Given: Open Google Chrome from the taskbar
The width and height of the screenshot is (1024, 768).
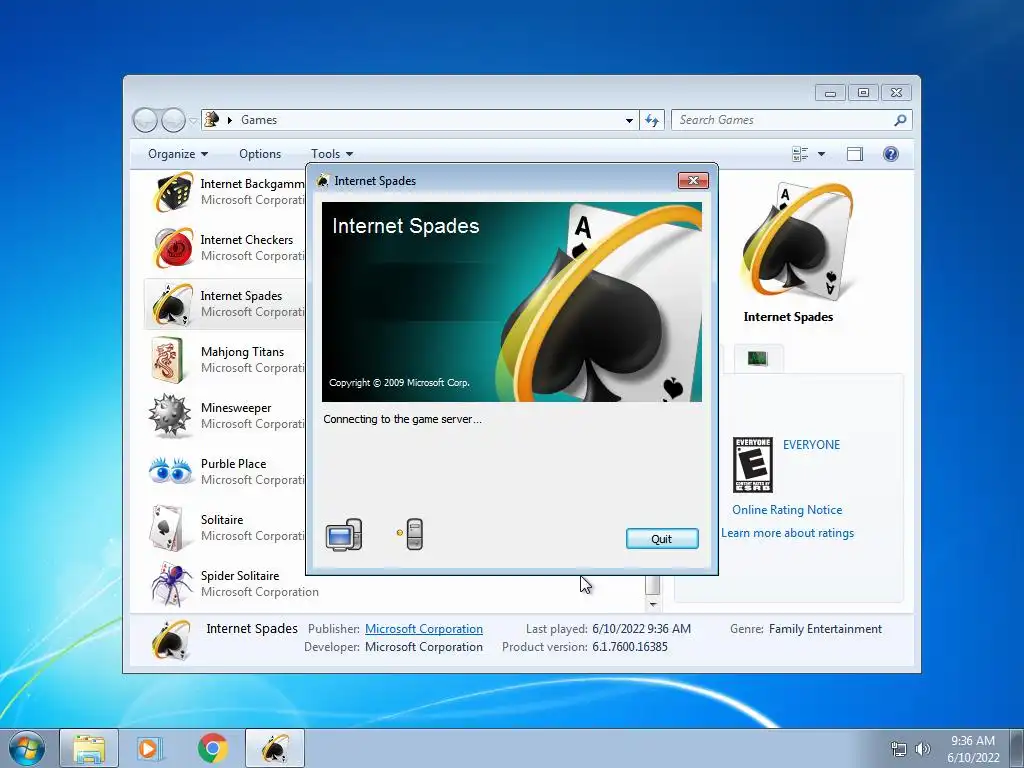Looking at the screenshot, I should [x=212, y=748].
